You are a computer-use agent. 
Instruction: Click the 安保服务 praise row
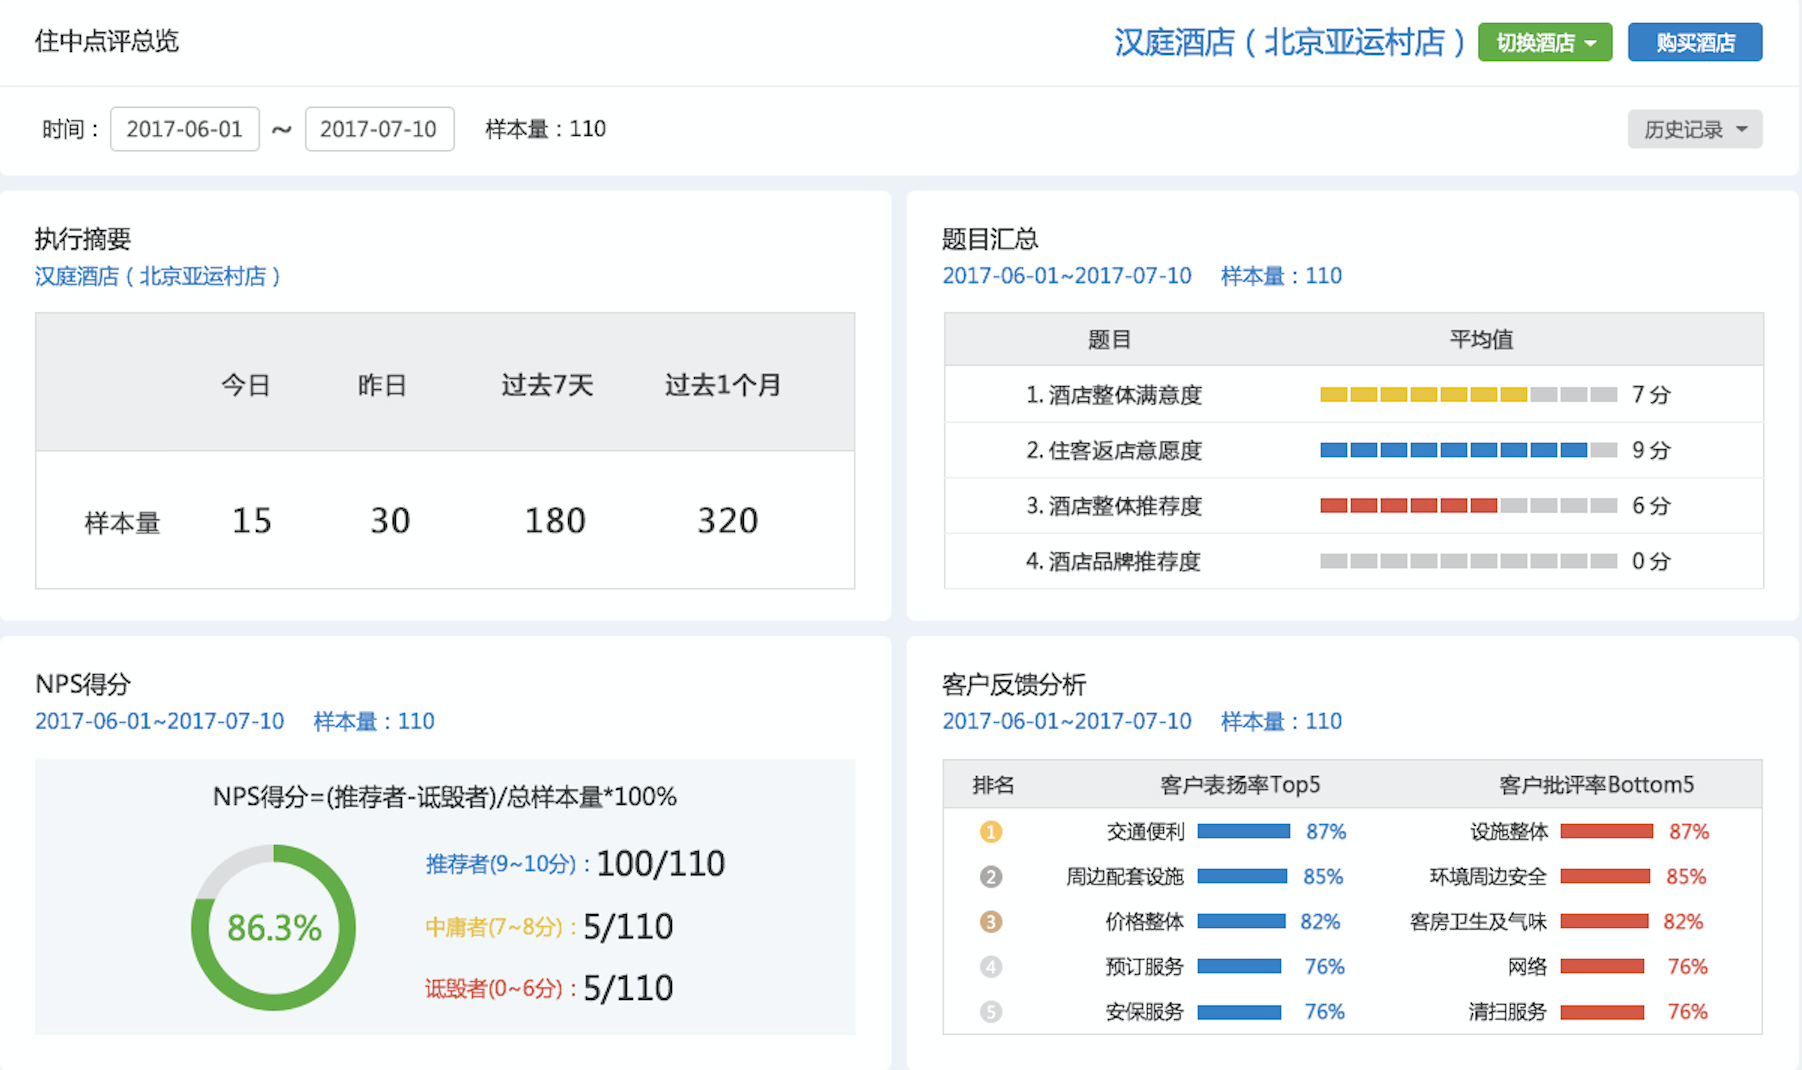point(1224,1012)
